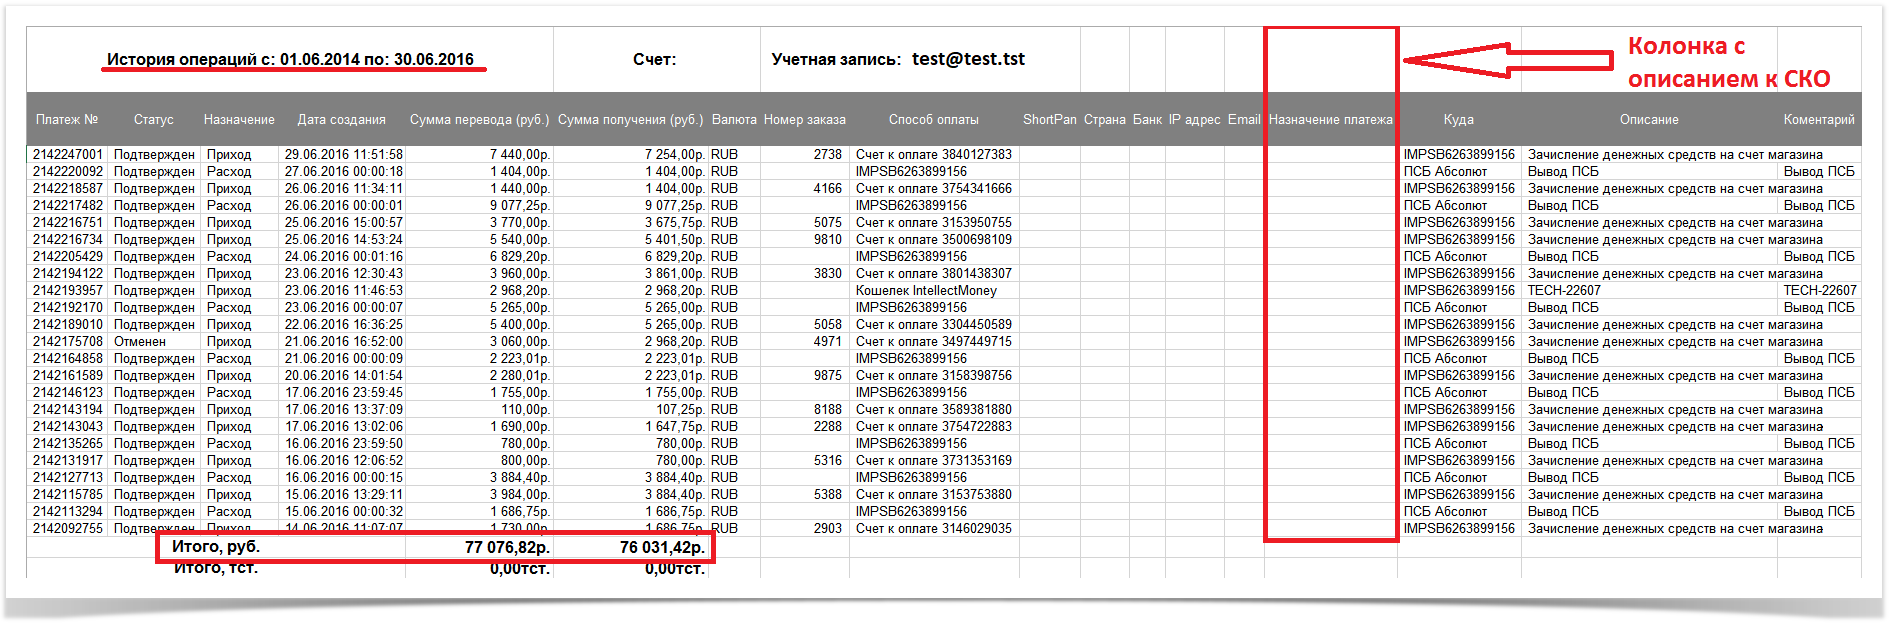Image resolution: width=1896 pixels, height=627 pixels.
Task: Click the "Платеж №" column header
Action: pyautogui.click(x=67, y=120)
